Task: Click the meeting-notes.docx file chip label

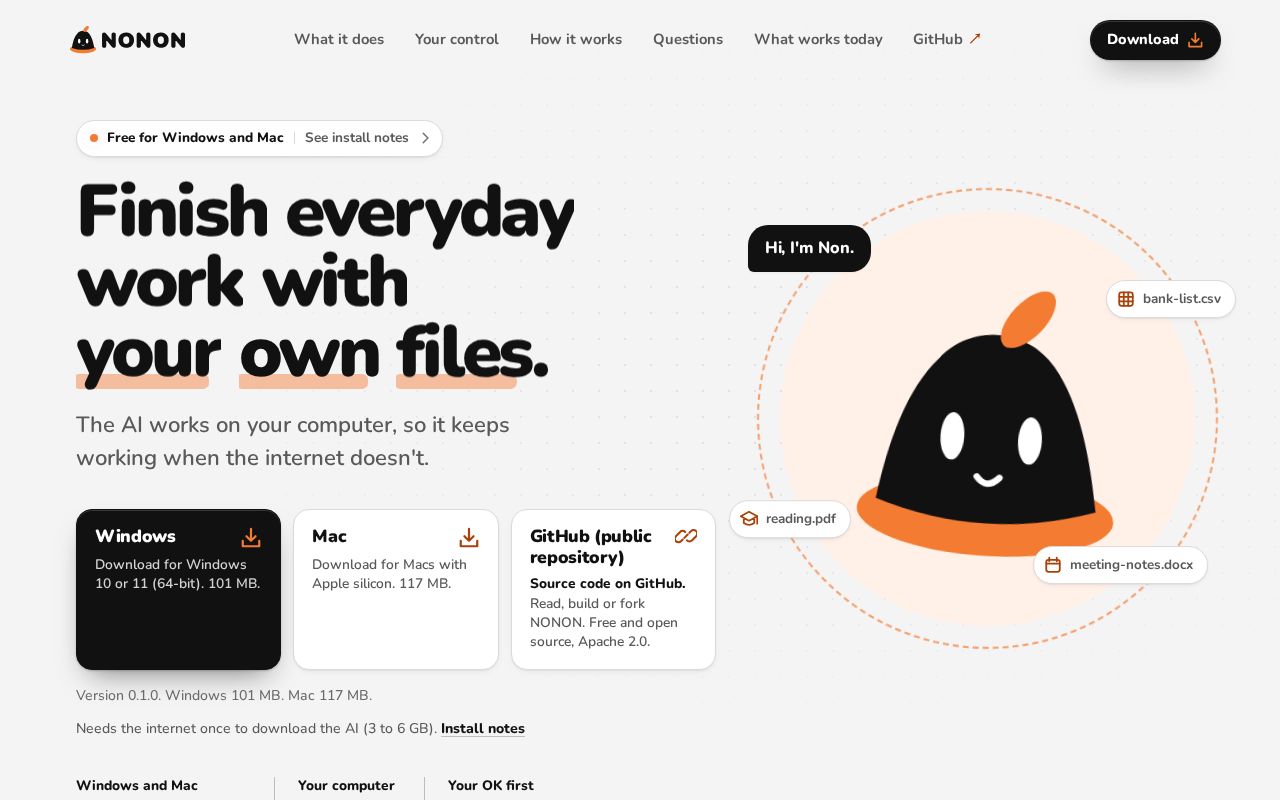Action: [1132, 565]
